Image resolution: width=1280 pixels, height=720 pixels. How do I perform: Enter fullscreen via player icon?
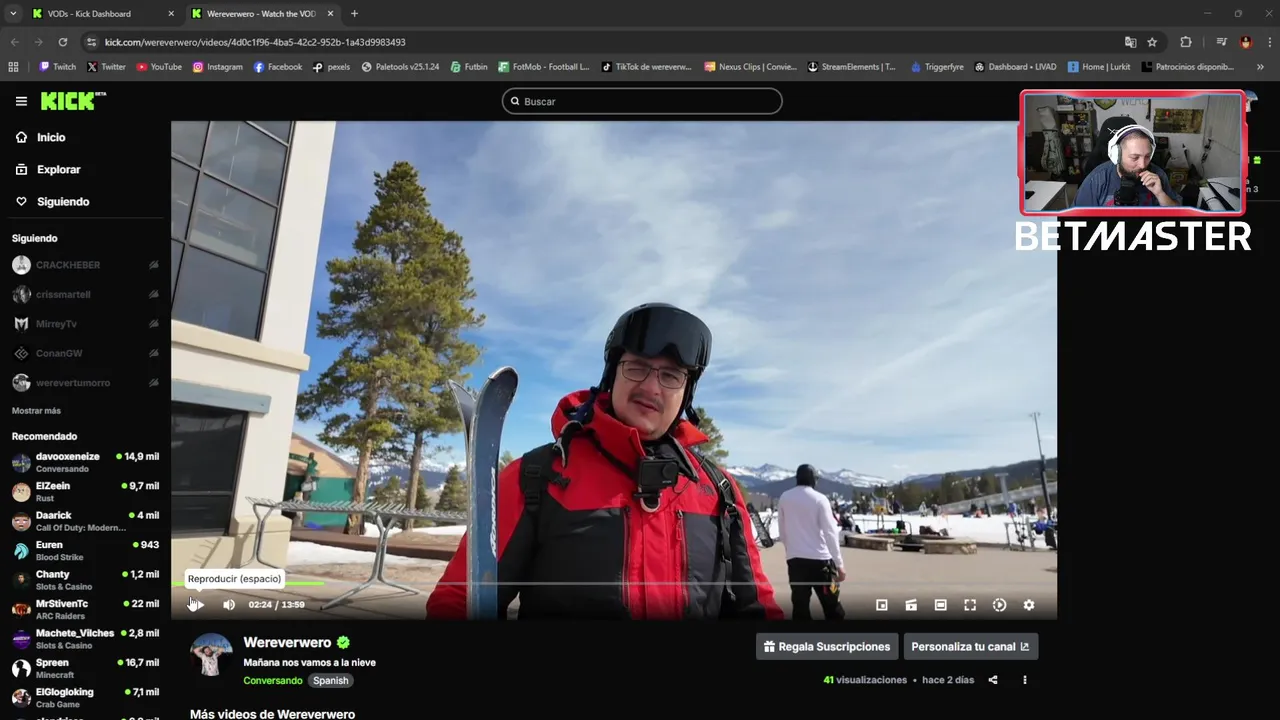tap(970, 605)
